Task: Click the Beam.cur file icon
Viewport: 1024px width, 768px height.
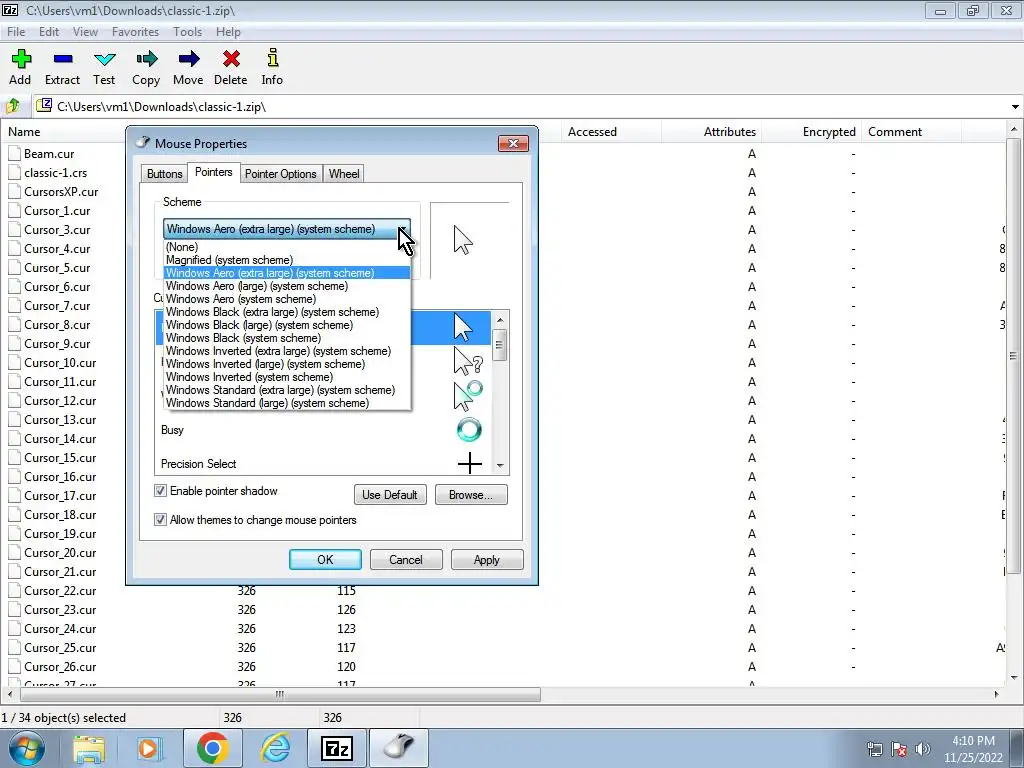Action: coord(14,153)
